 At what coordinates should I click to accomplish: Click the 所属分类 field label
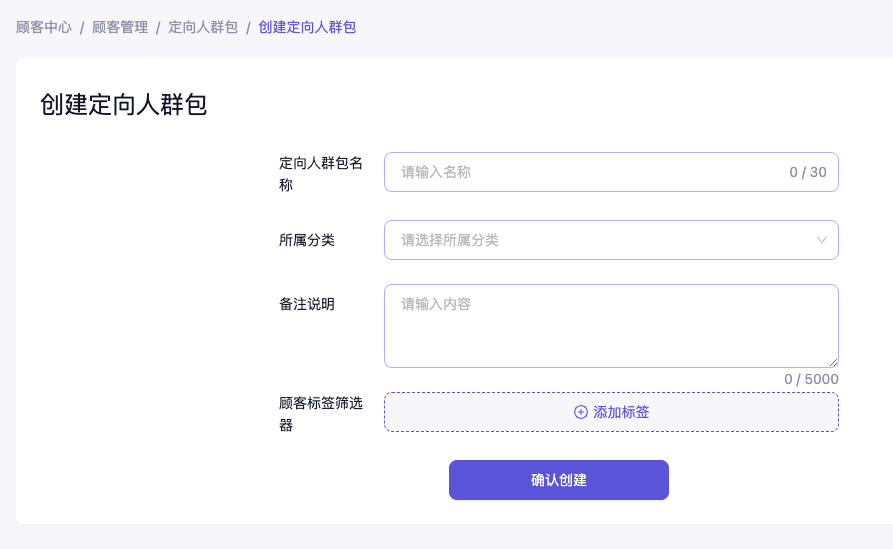point(307,240)
